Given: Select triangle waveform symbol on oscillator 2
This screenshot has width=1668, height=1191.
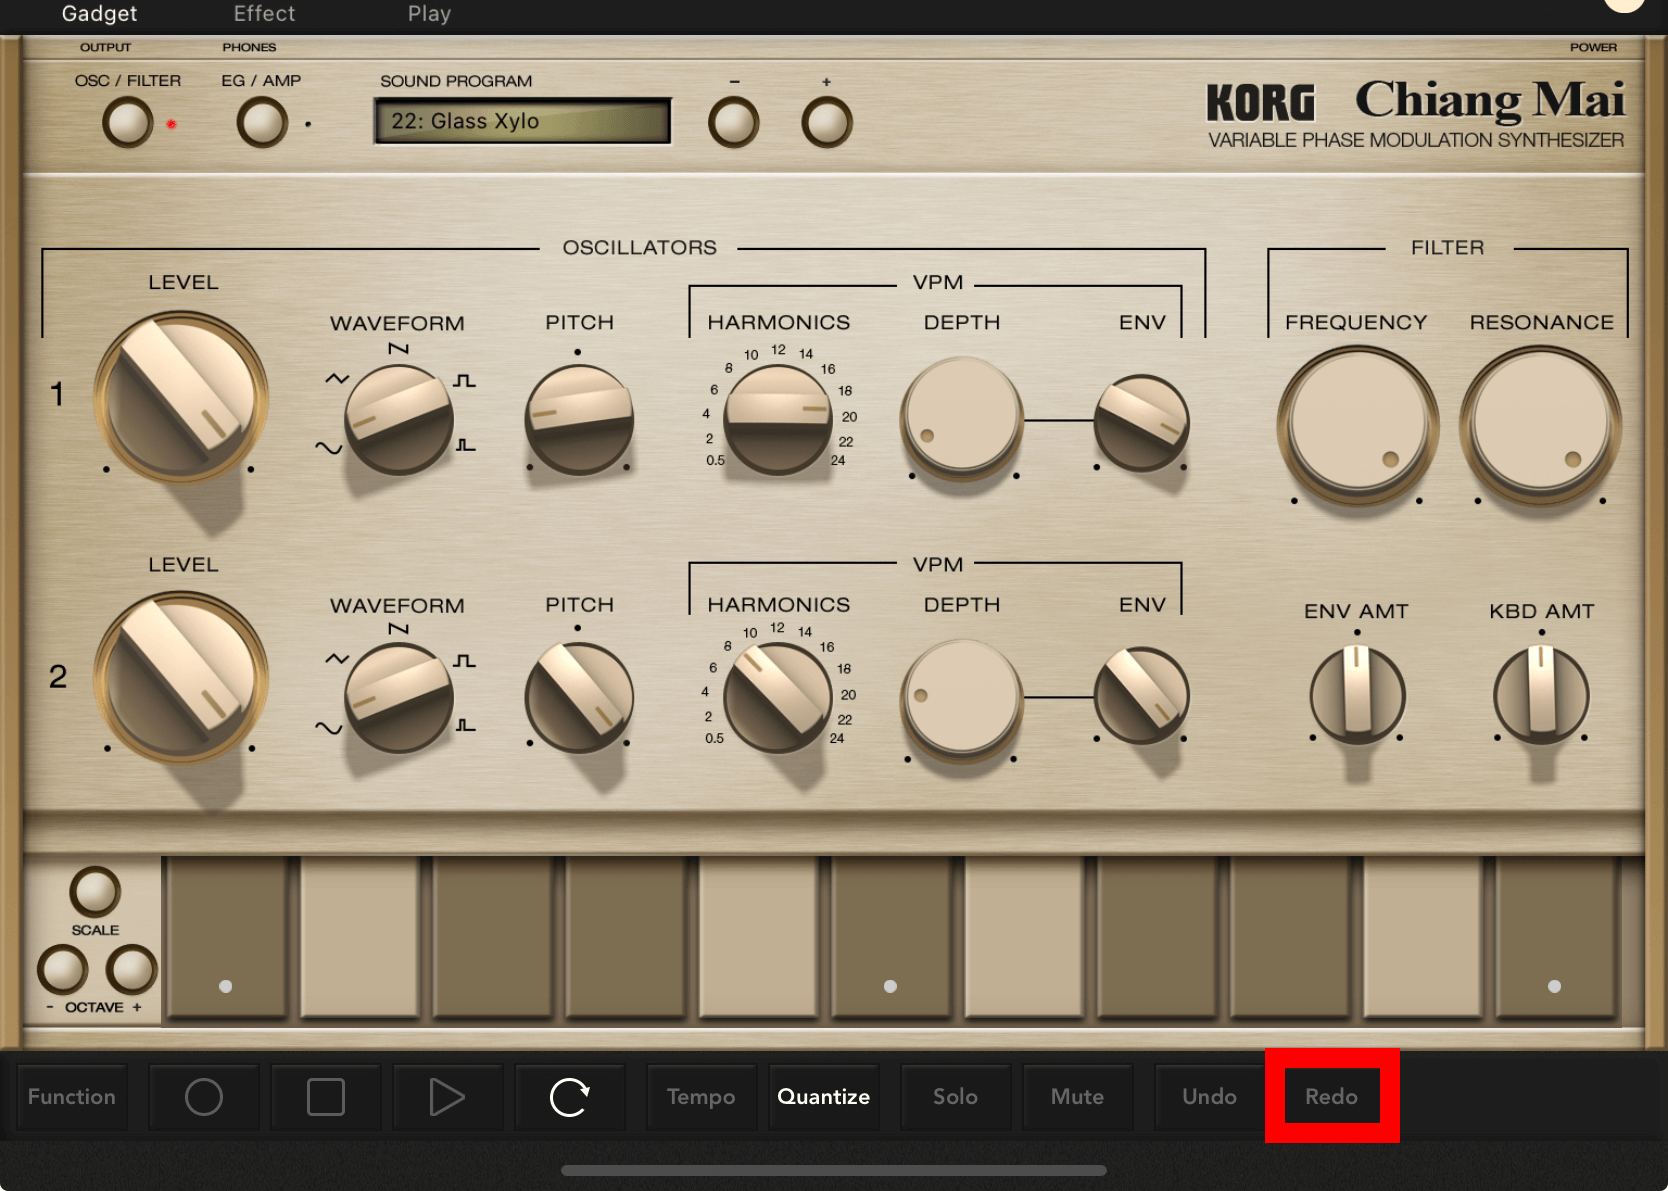Looking at the screenshot, I should pos(337,659).
